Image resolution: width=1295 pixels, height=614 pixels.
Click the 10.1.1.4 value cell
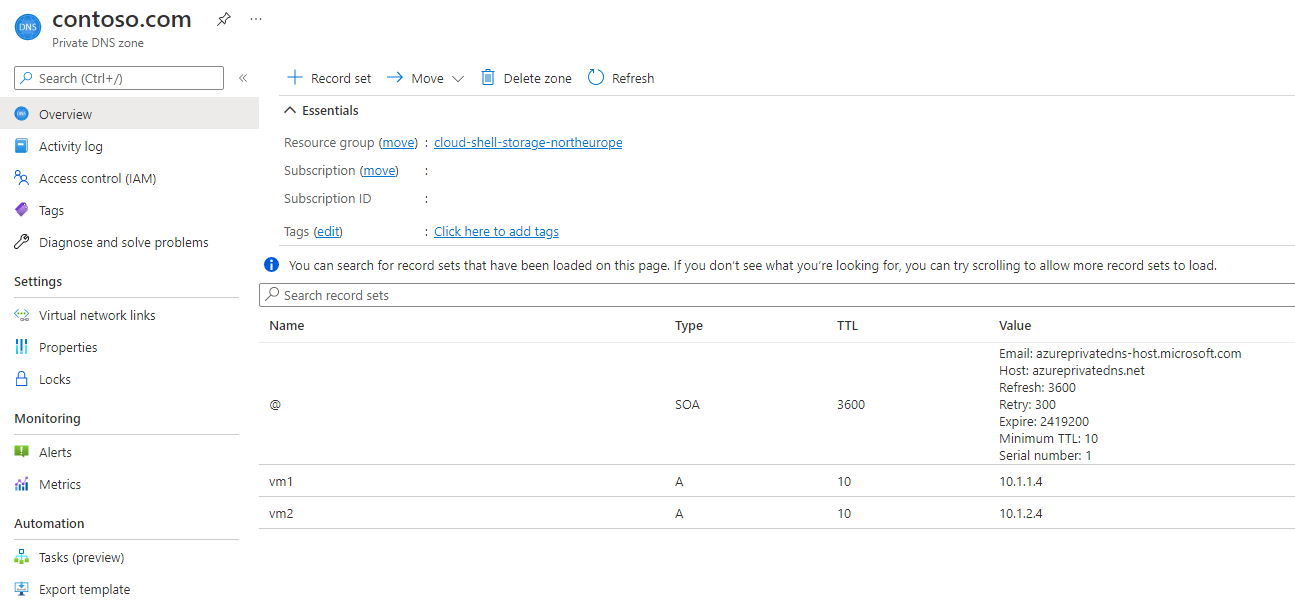(1022, 481)
